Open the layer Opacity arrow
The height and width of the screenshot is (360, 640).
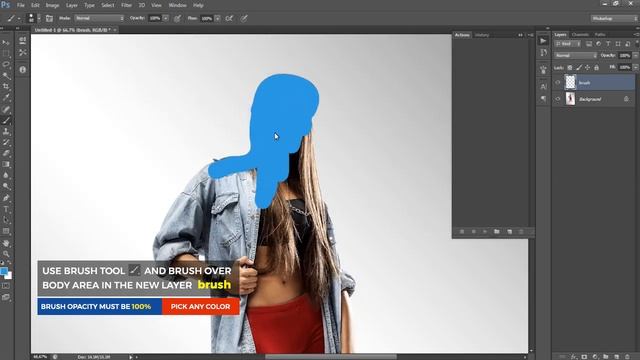click(x=636, y=56)
